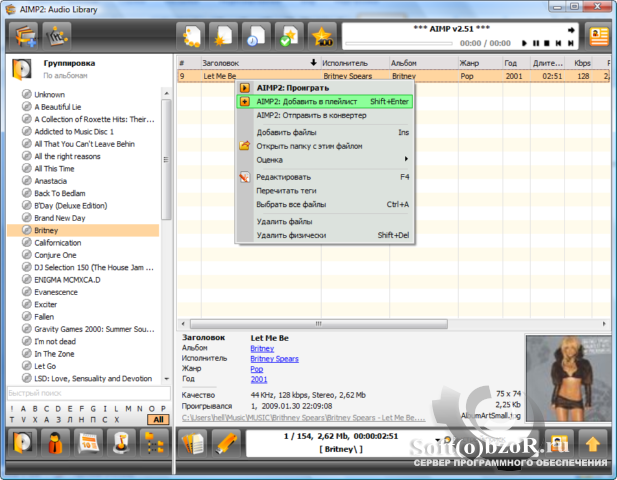This screenshot has height=480, width=617.
Task: Sort by Заголовок column header
Action: [x=260, y=63]
